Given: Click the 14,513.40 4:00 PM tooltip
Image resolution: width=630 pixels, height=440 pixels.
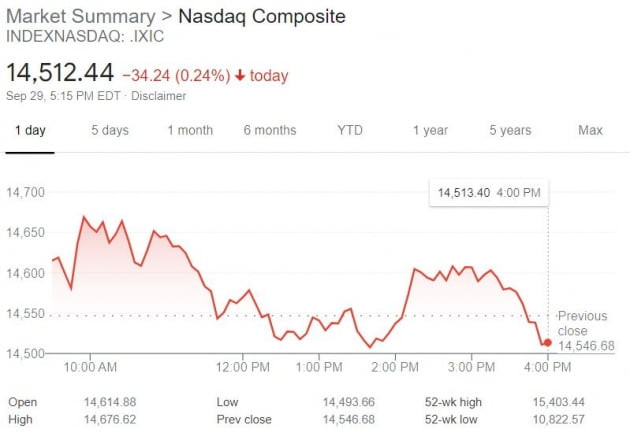Looking at the screenshot, I should [489, 193].
